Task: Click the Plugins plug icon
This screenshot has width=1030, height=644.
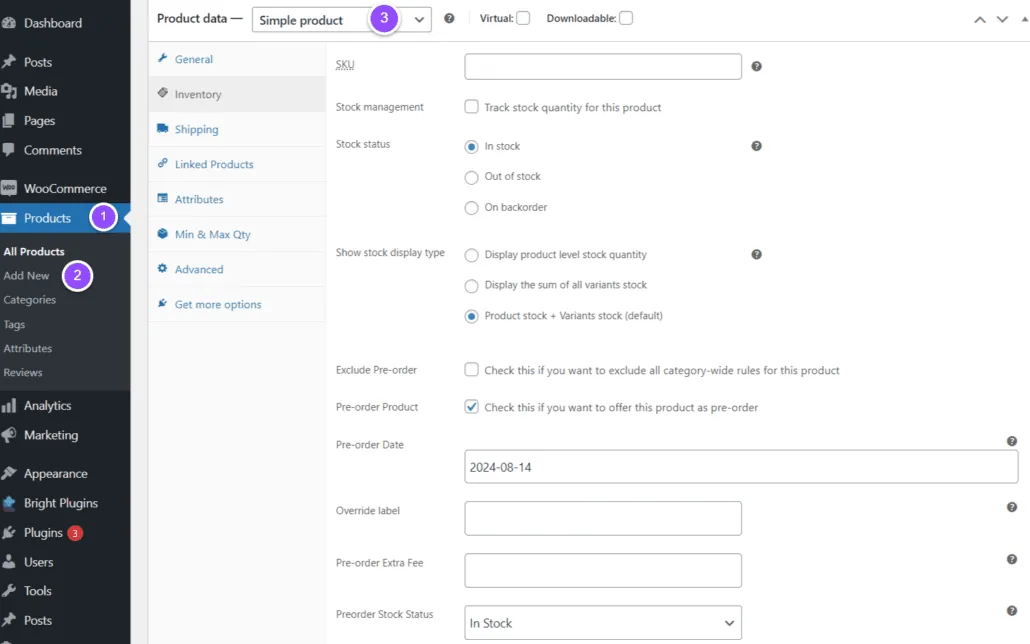Action: tap(9, 533)
